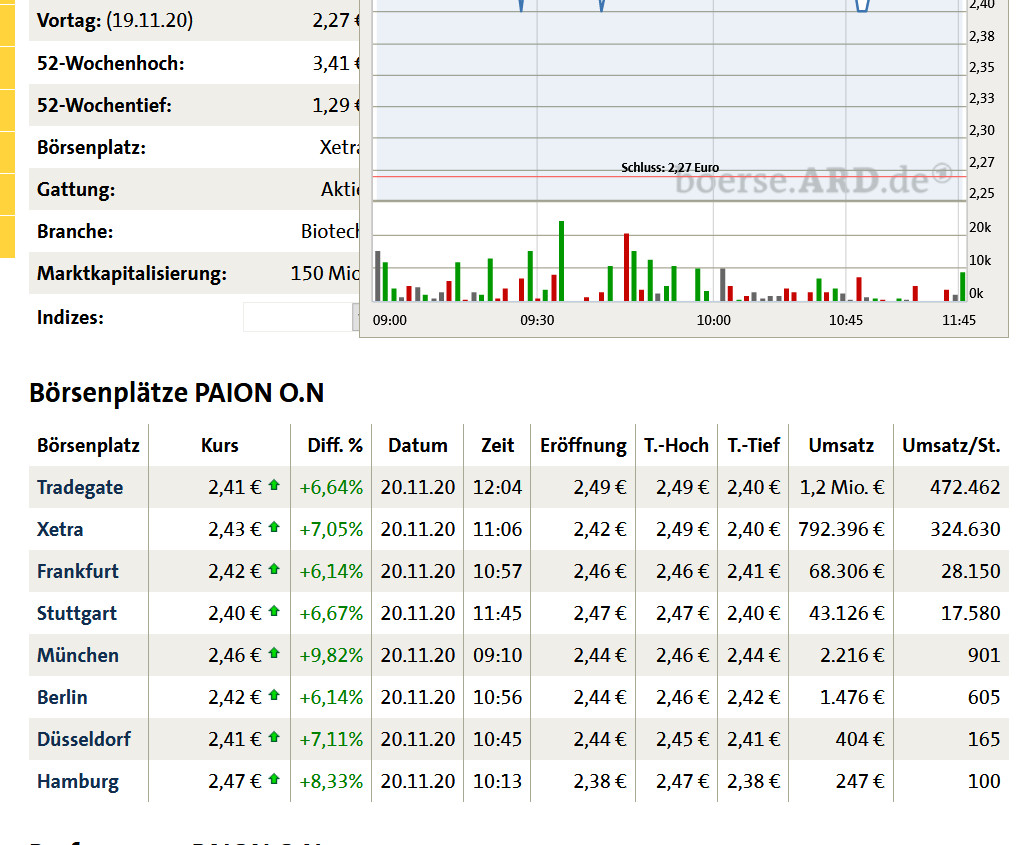Click the Umsatz/St. column header

tap(951, 446)
